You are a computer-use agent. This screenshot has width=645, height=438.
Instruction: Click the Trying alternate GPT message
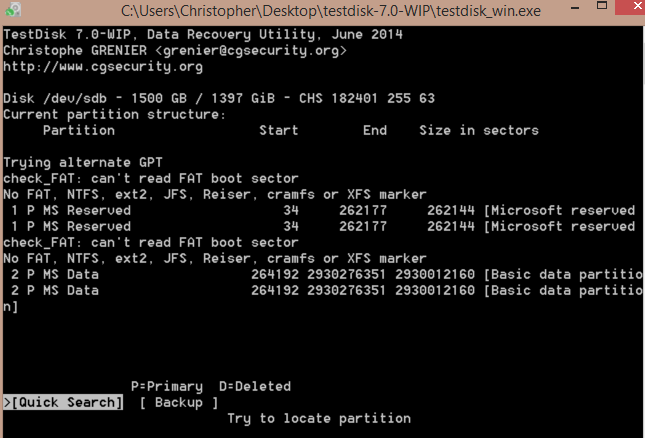pos(83,162)
